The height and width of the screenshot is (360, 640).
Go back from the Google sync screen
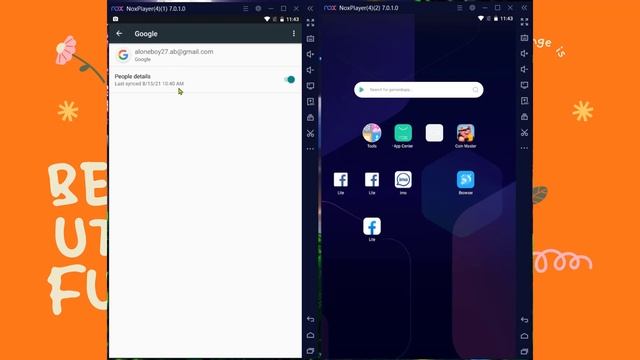(119, 33)
